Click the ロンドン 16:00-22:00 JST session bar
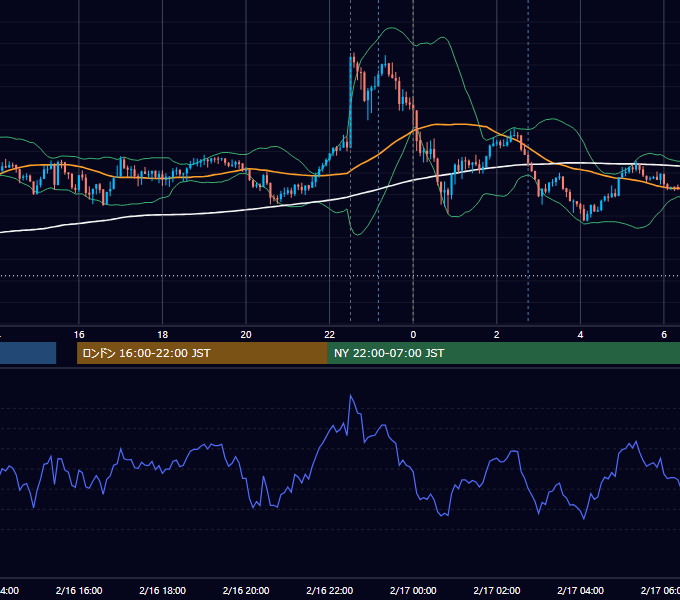 [202, 353]
